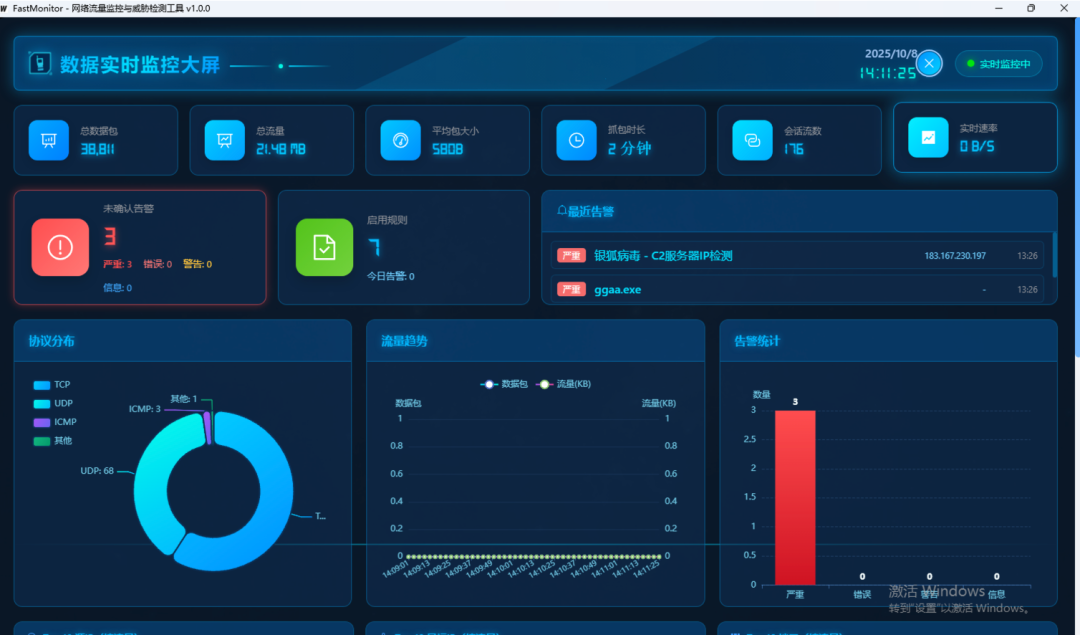
Task: Click the 严重 tag on the ggaa.exe alert
Action: (571, 289)
